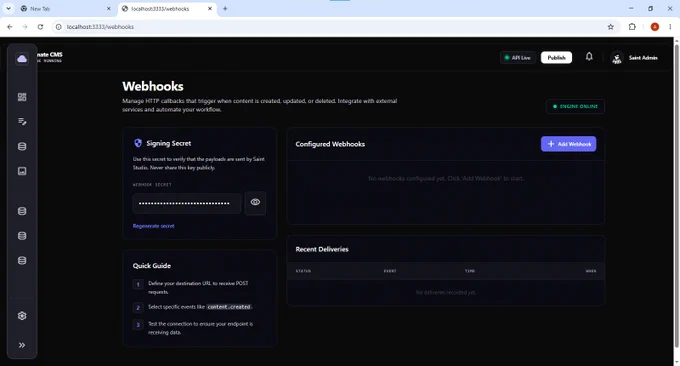Switch to the New Tab browser tab
The height and width of the screenshot is (366, 680).
[65, 9]
